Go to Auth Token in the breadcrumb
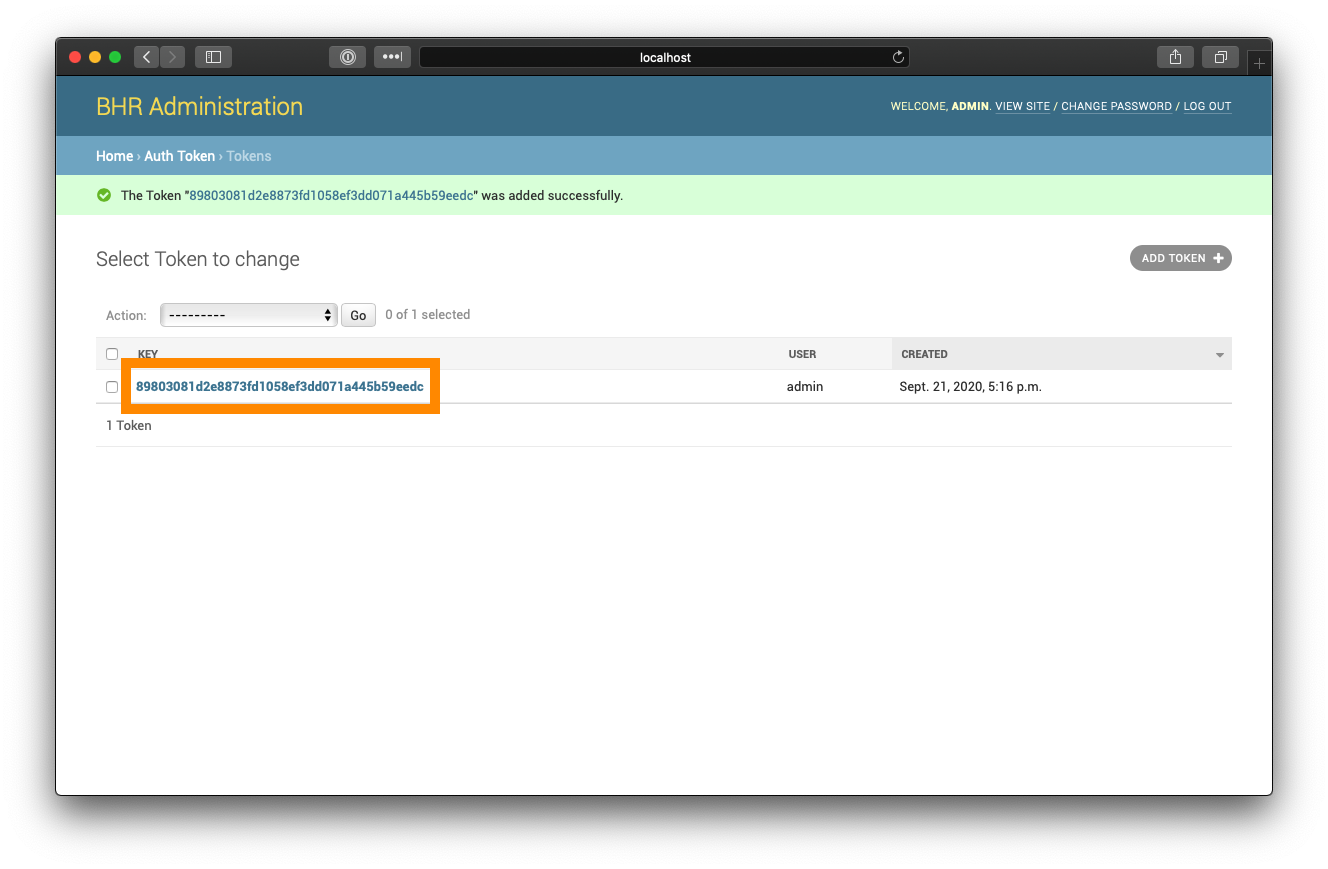 click(x=179, y=156)
